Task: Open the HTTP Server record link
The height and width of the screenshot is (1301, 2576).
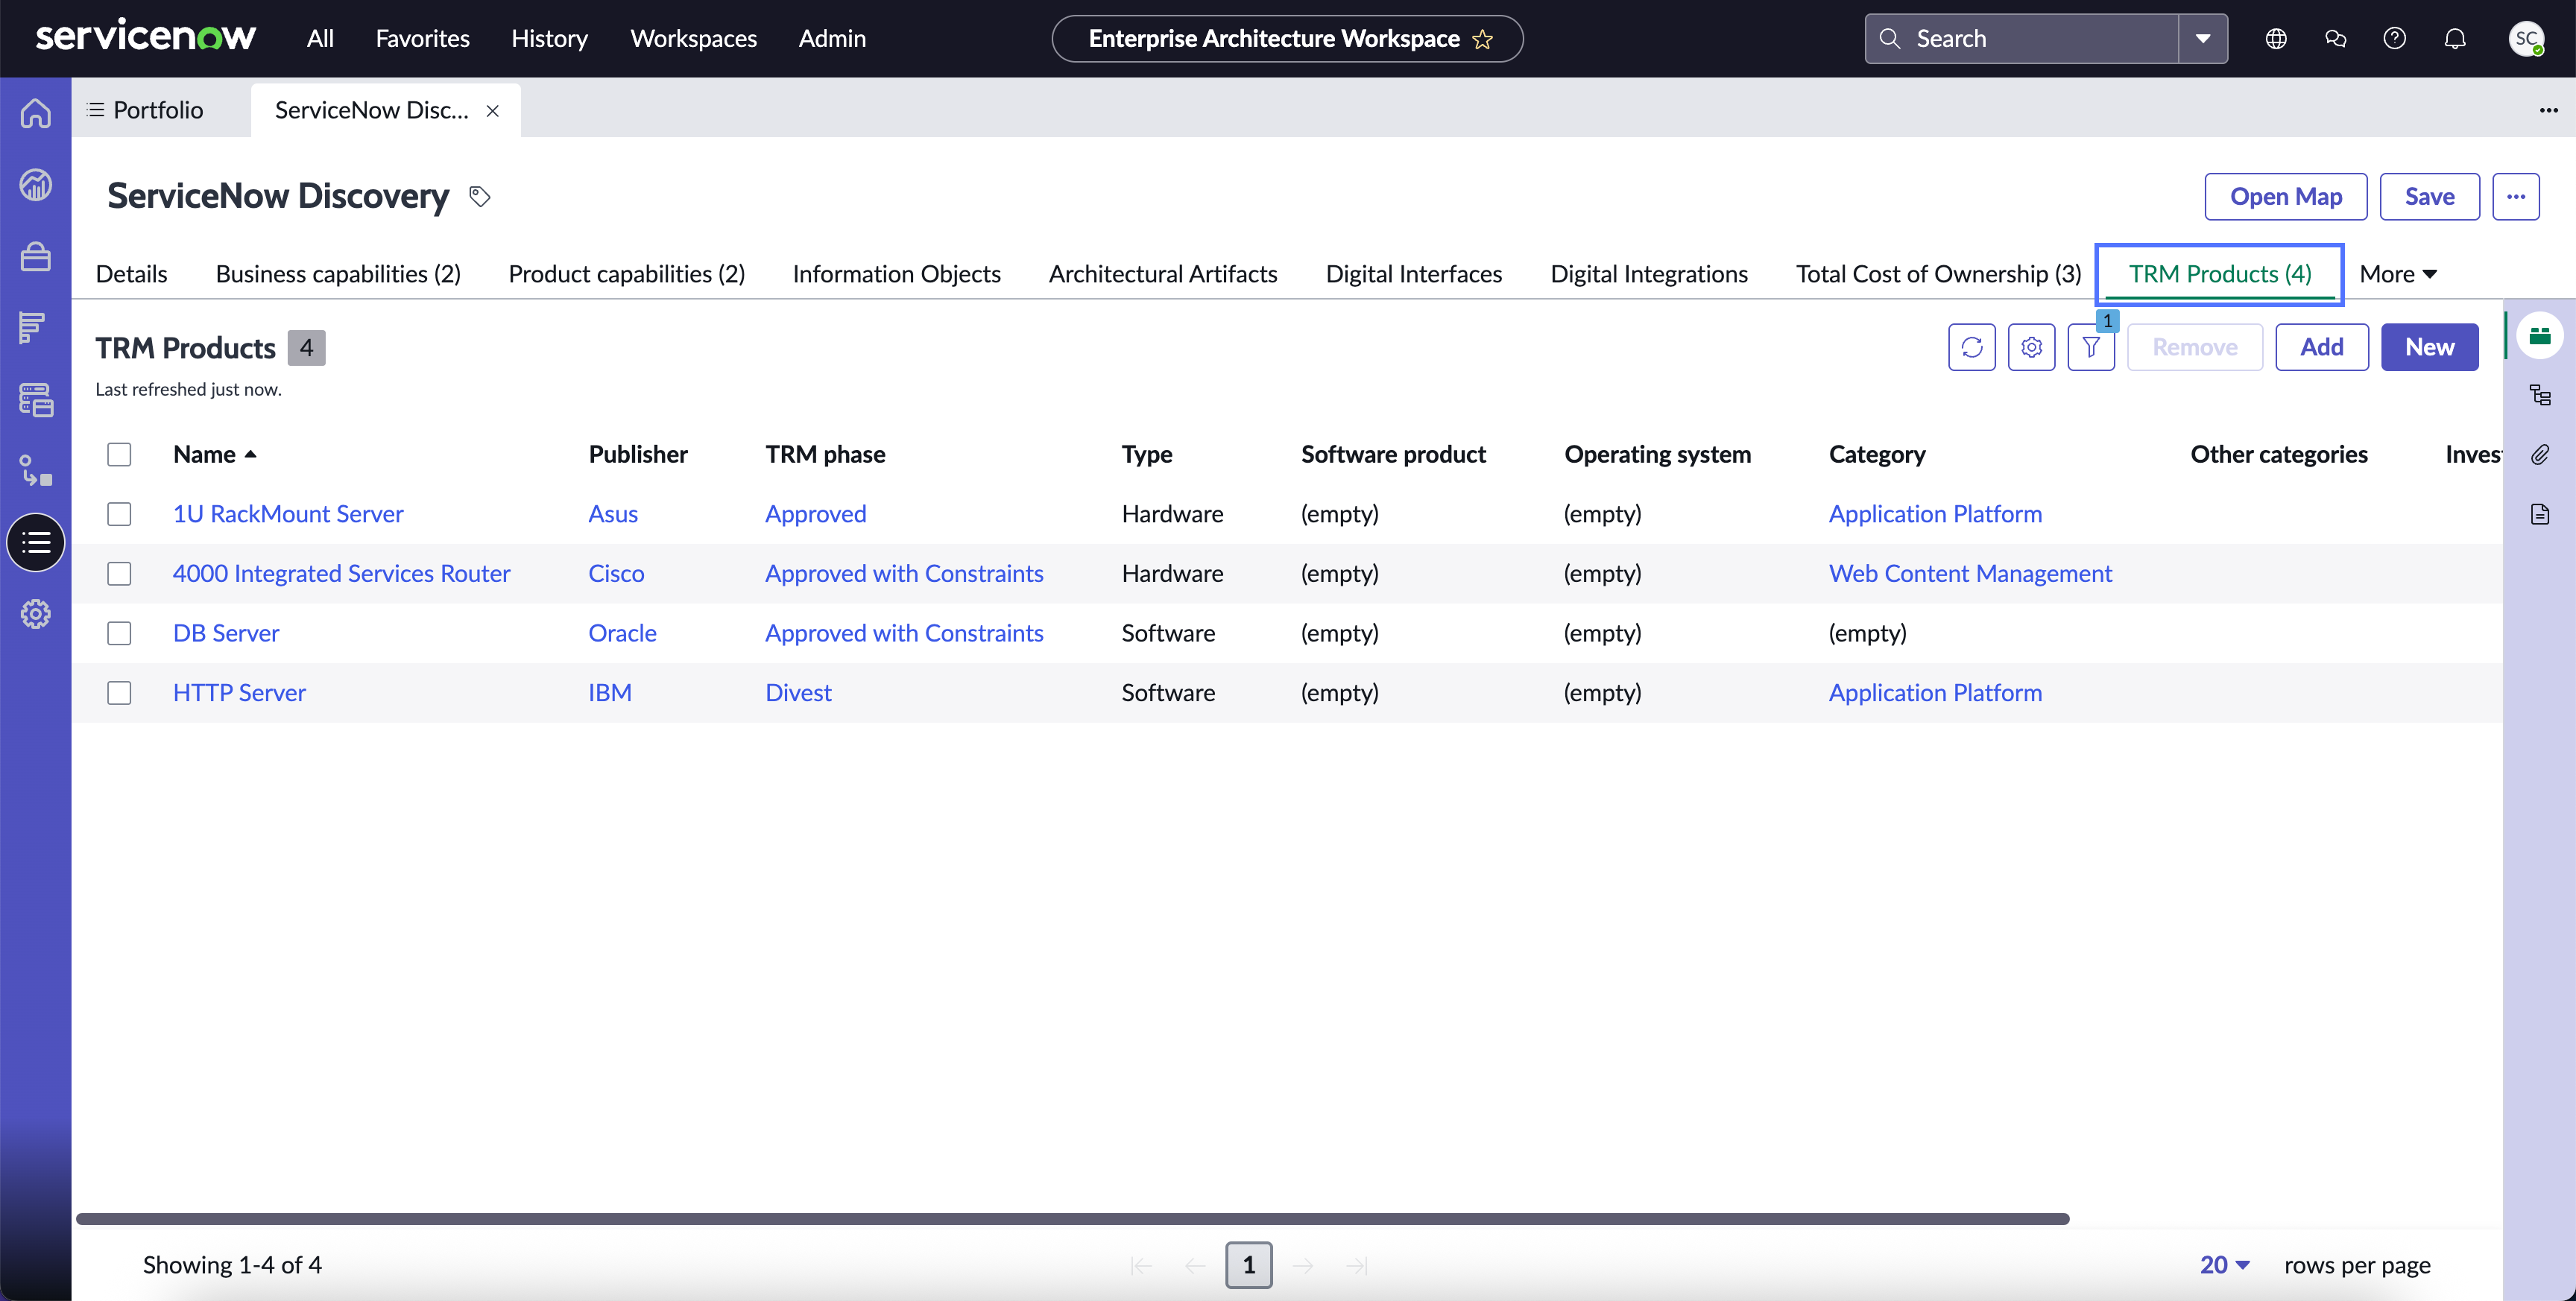Action: [239, 693]
